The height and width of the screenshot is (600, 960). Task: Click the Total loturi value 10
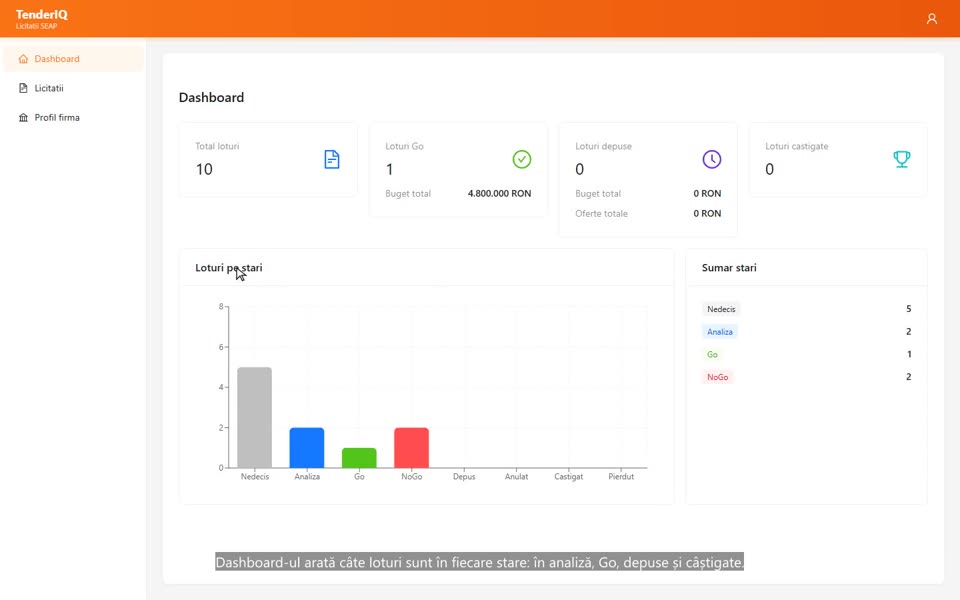point(204,169)
